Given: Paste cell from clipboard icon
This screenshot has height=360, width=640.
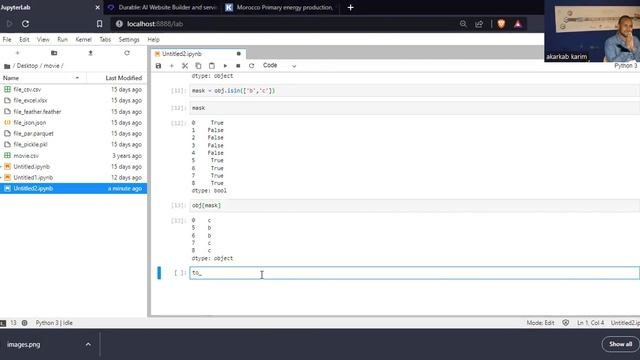Looking at the screenshot, I should pyautogui.click(x=211, y=66).
